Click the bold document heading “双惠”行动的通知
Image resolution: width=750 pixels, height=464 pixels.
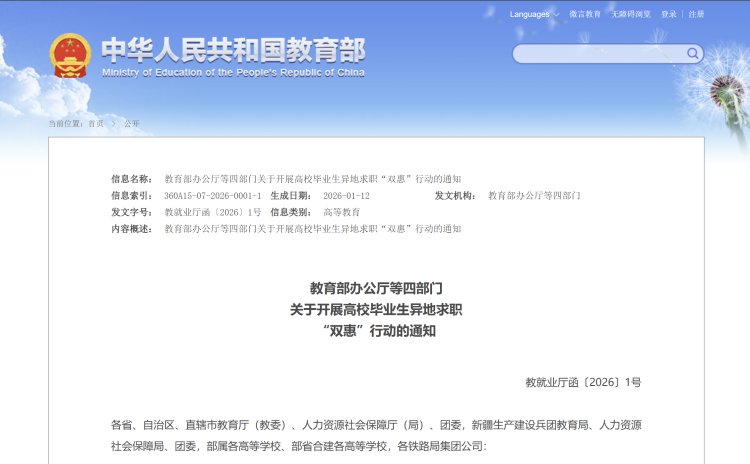click(376, 331)
